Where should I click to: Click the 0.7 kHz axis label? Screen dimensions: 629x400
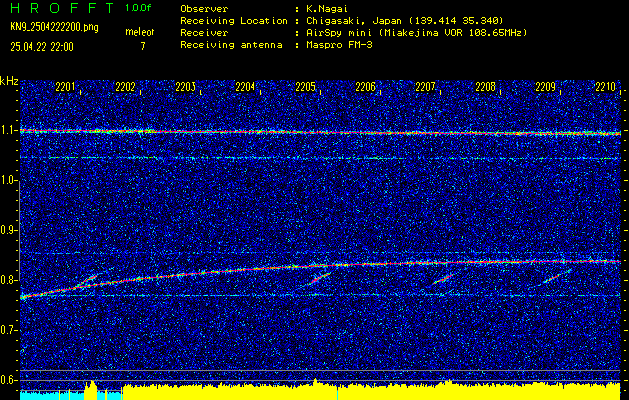coord(9,330)
